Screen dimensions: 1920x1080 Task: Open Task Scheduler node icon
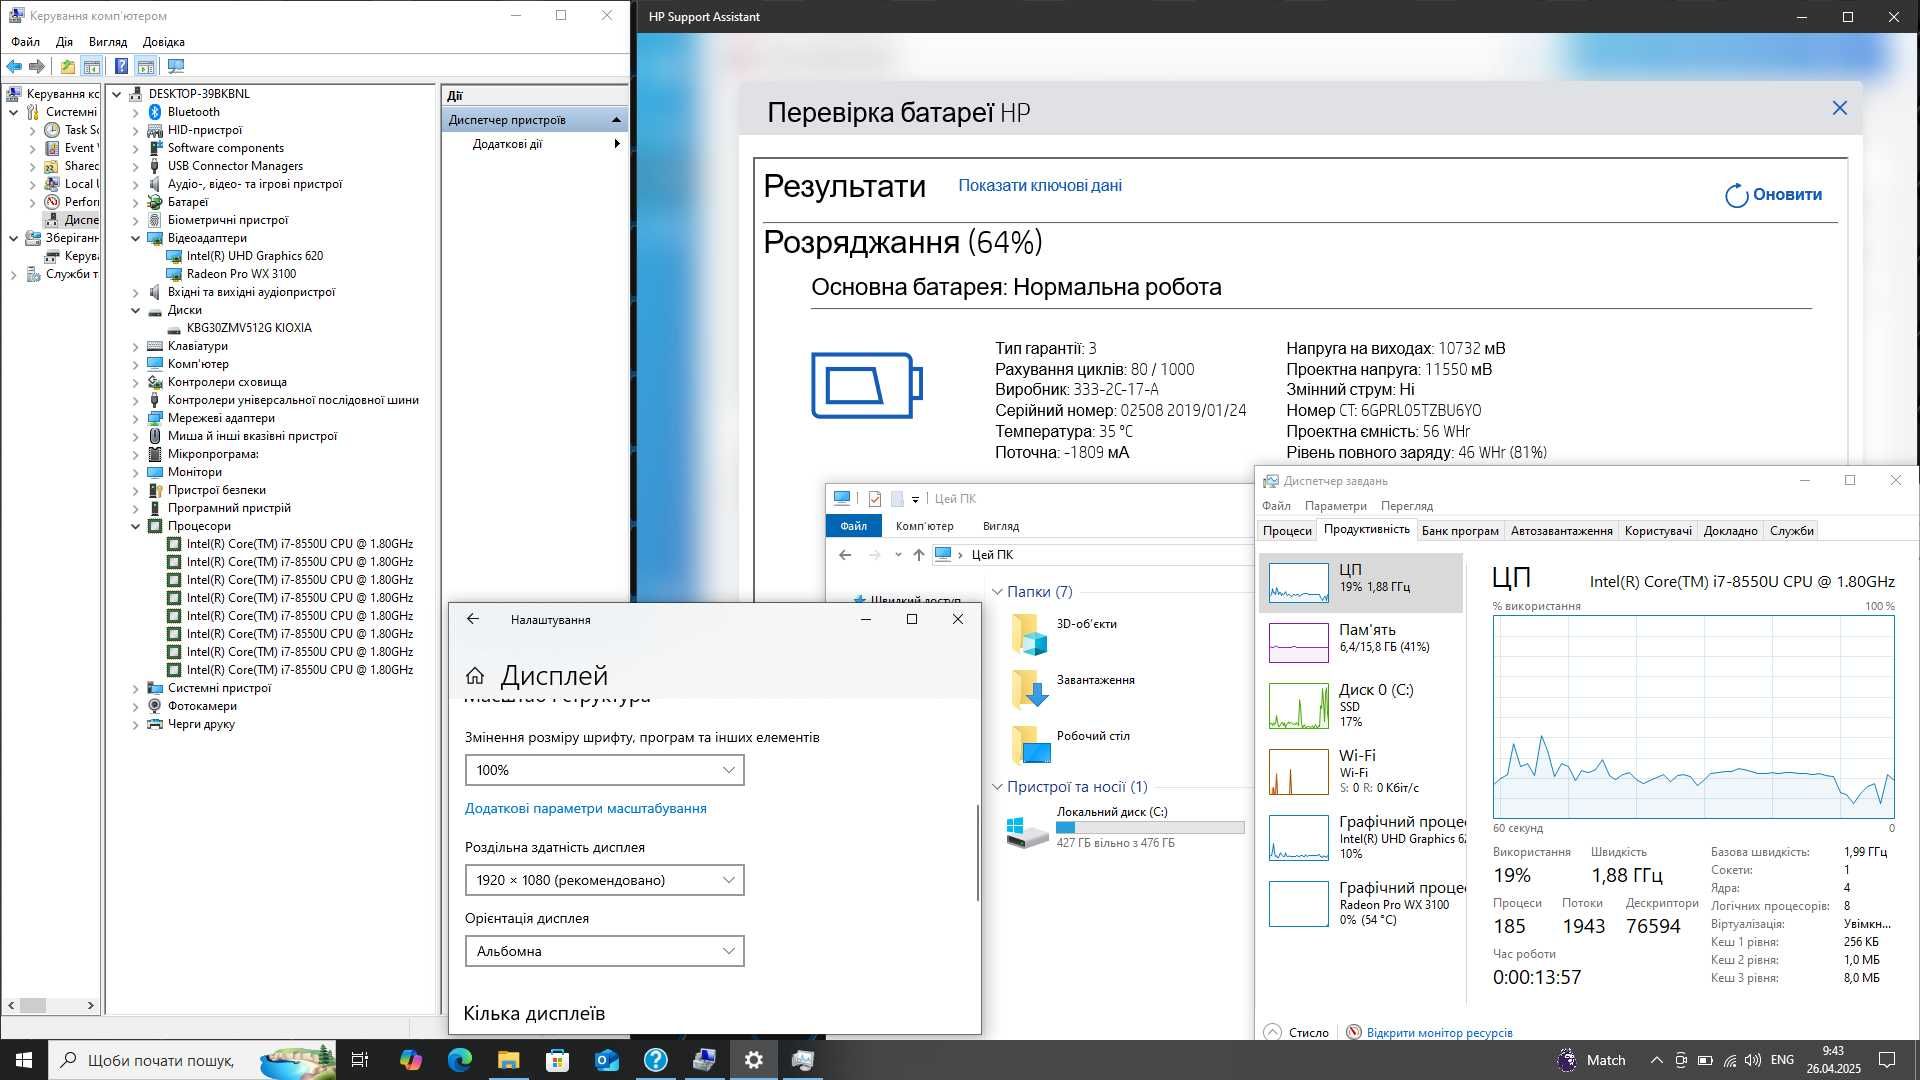(52, 130)
